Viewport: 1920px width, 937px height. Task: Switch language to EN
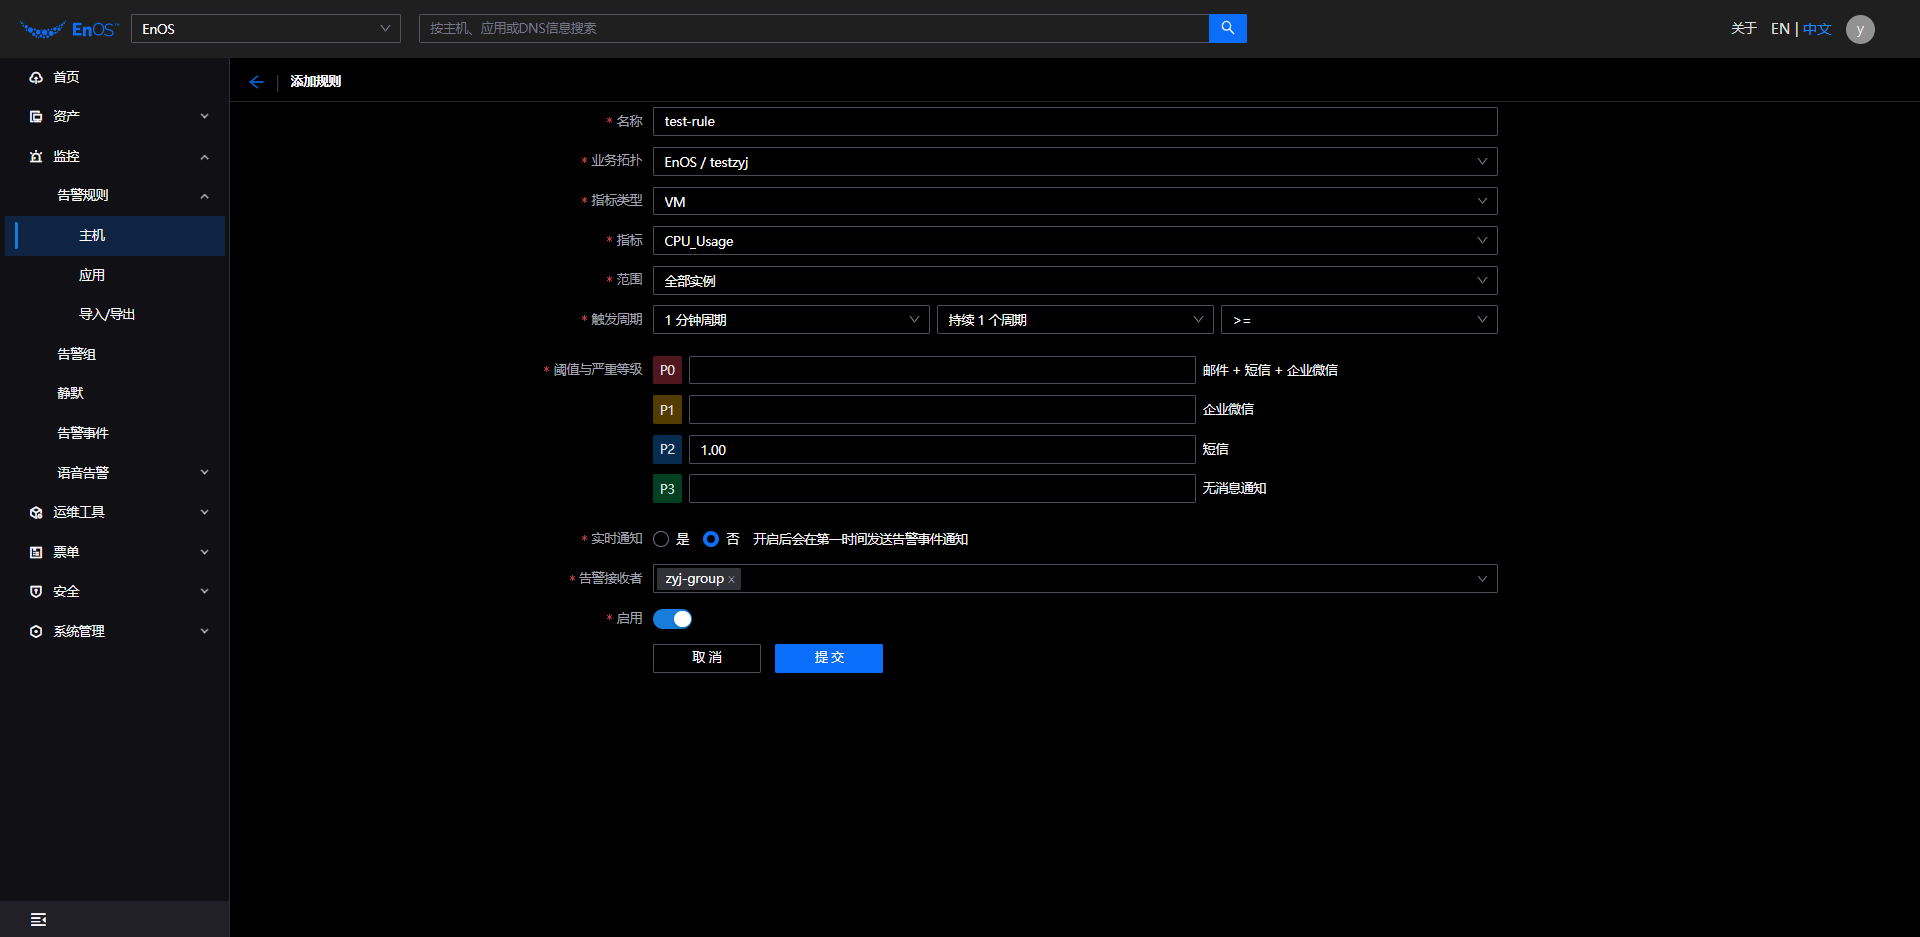1780,29
